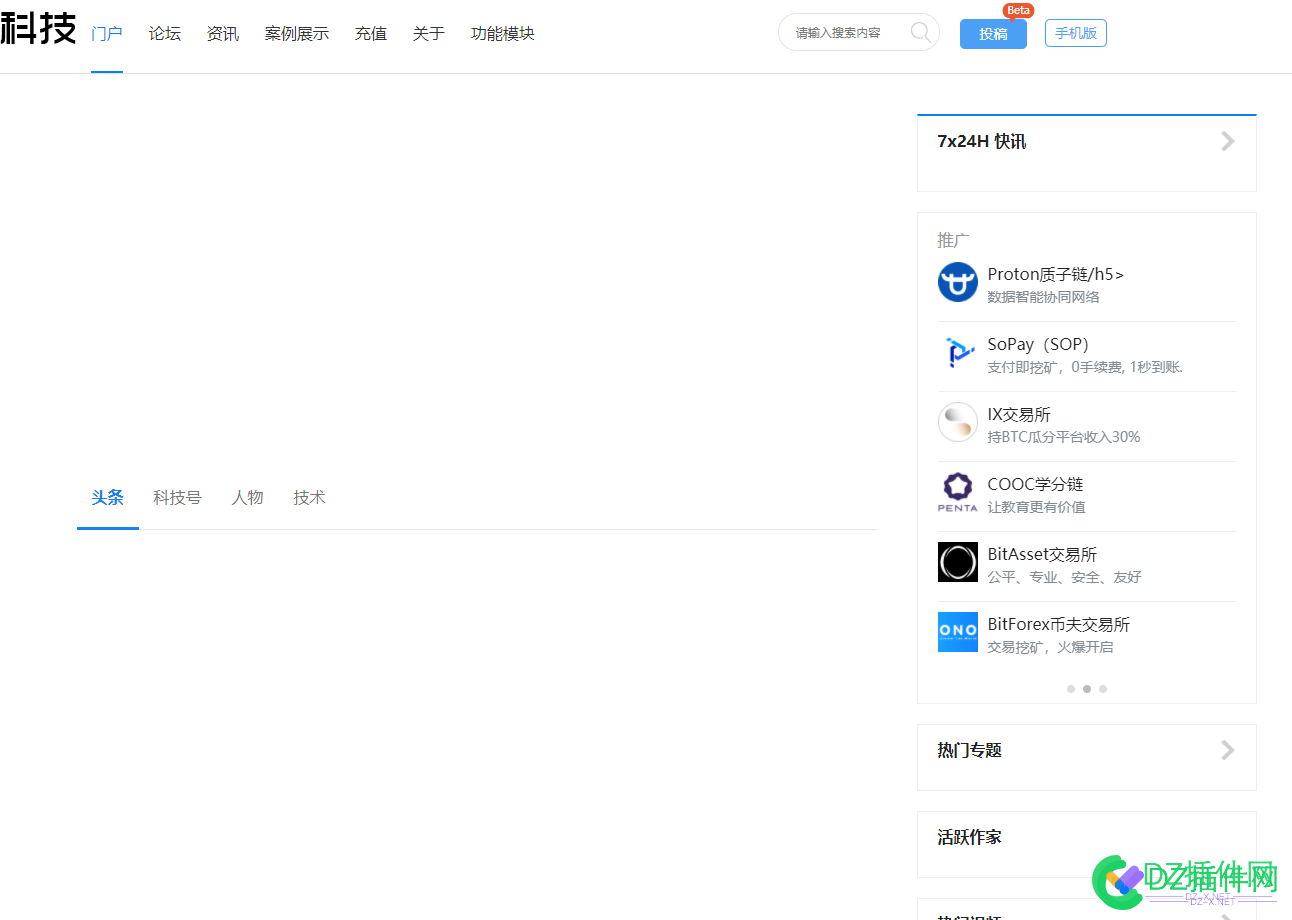Image resolution: width=1292 pixels, height=920 pixels.
Task: Switch to the 人物 tab
Action: 248,498
